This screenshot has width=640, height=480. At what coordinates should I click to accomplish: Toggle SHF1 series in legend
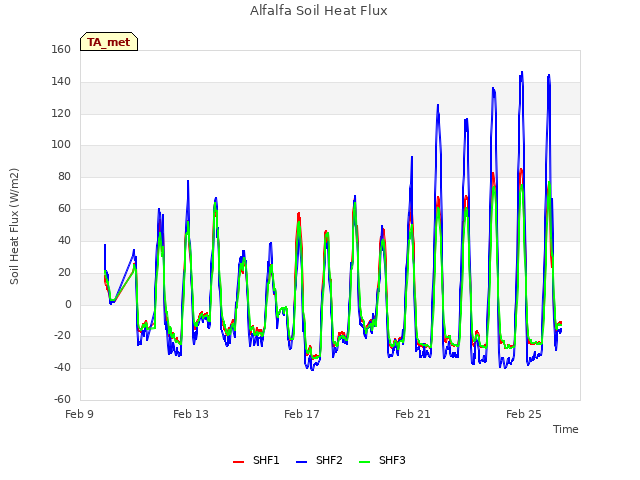click(x=256, y=460)
